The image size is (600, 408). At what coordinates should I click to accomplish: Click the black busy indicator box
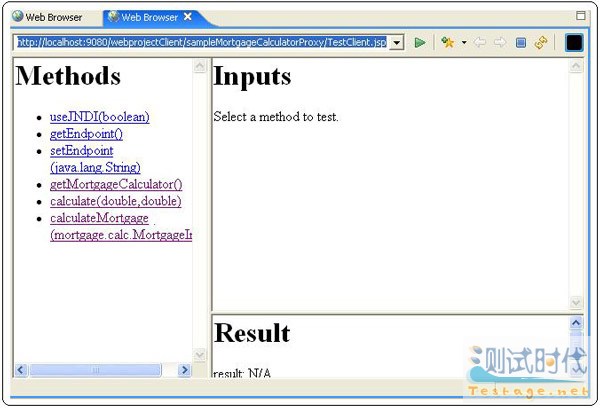click(574, 43)
